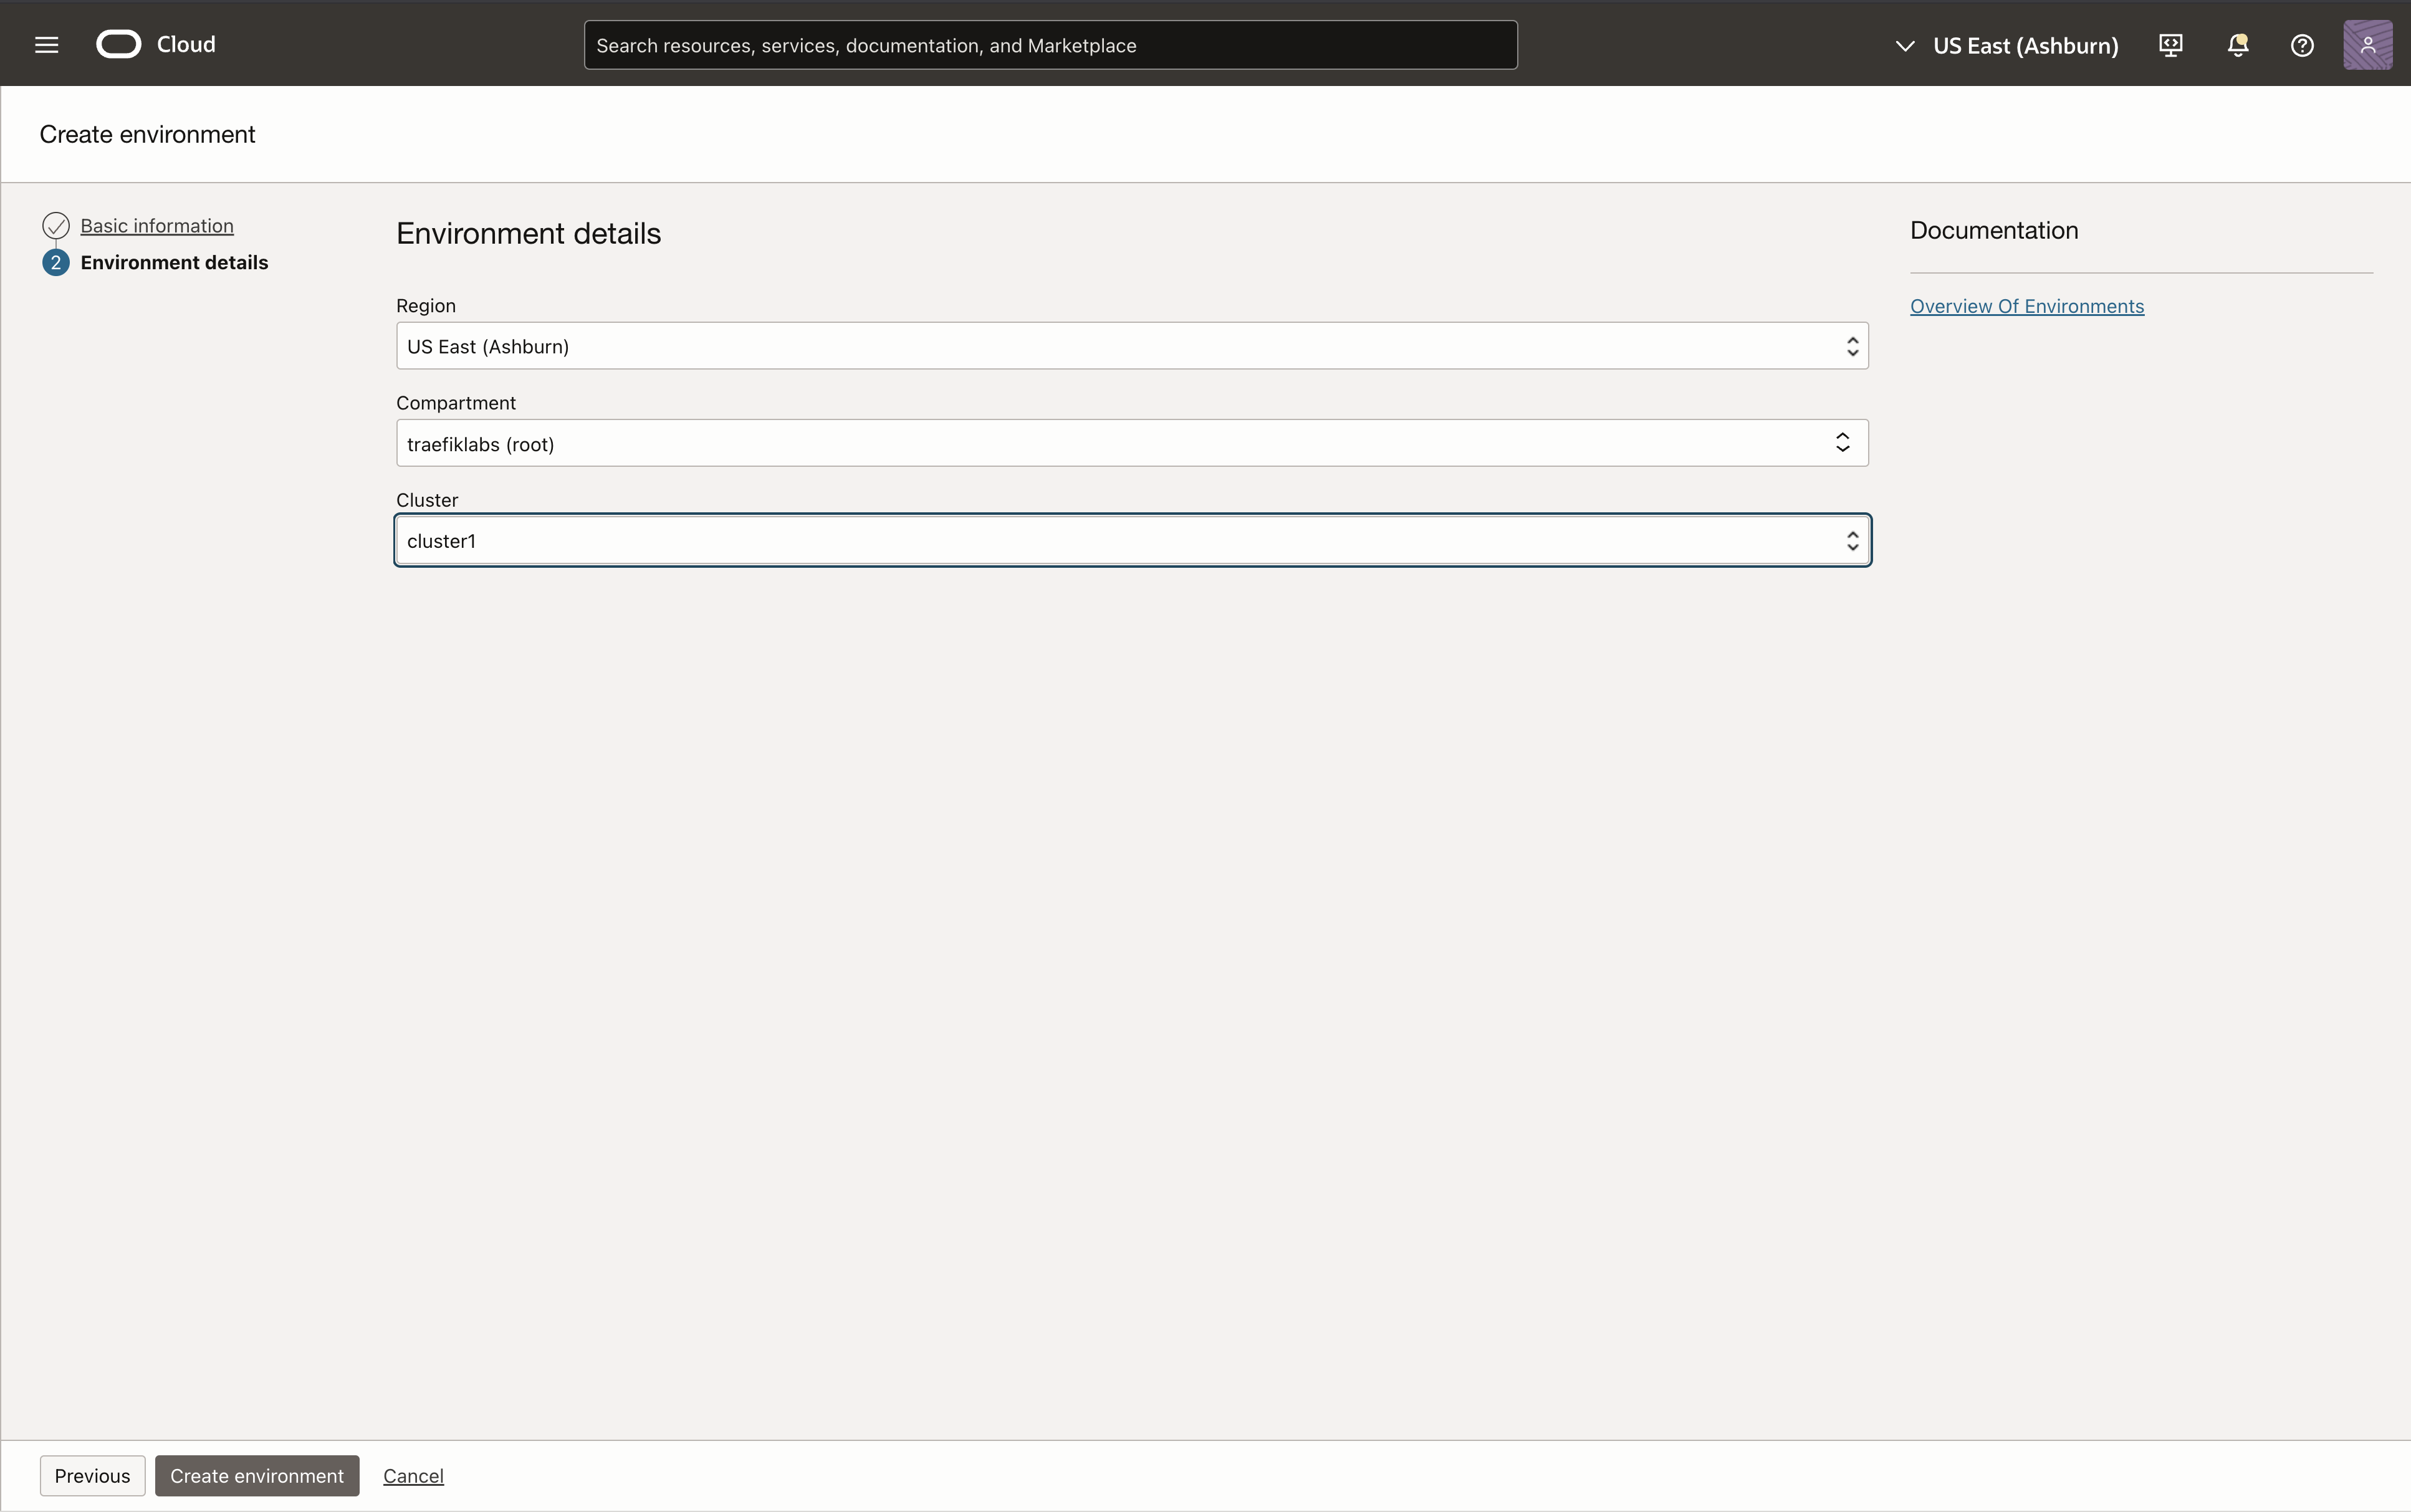Open the hamburger navigation menu
Image resolution: width=2411 pixels, height=1512 pixels.
click(46, 45)
